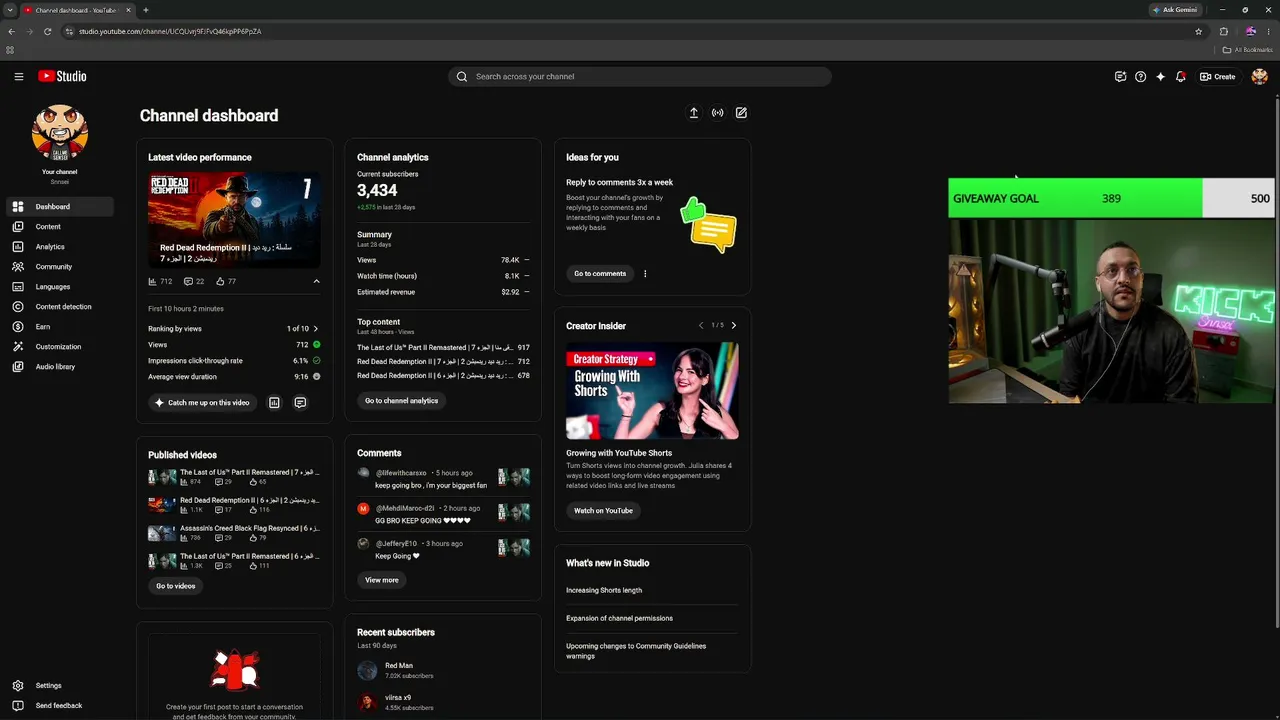This screenshot has height=720, width=1280.
Task: Open Upcoming changes to Community Guidelines warnings
Action: pyautogui.click(x=636, y=651)
